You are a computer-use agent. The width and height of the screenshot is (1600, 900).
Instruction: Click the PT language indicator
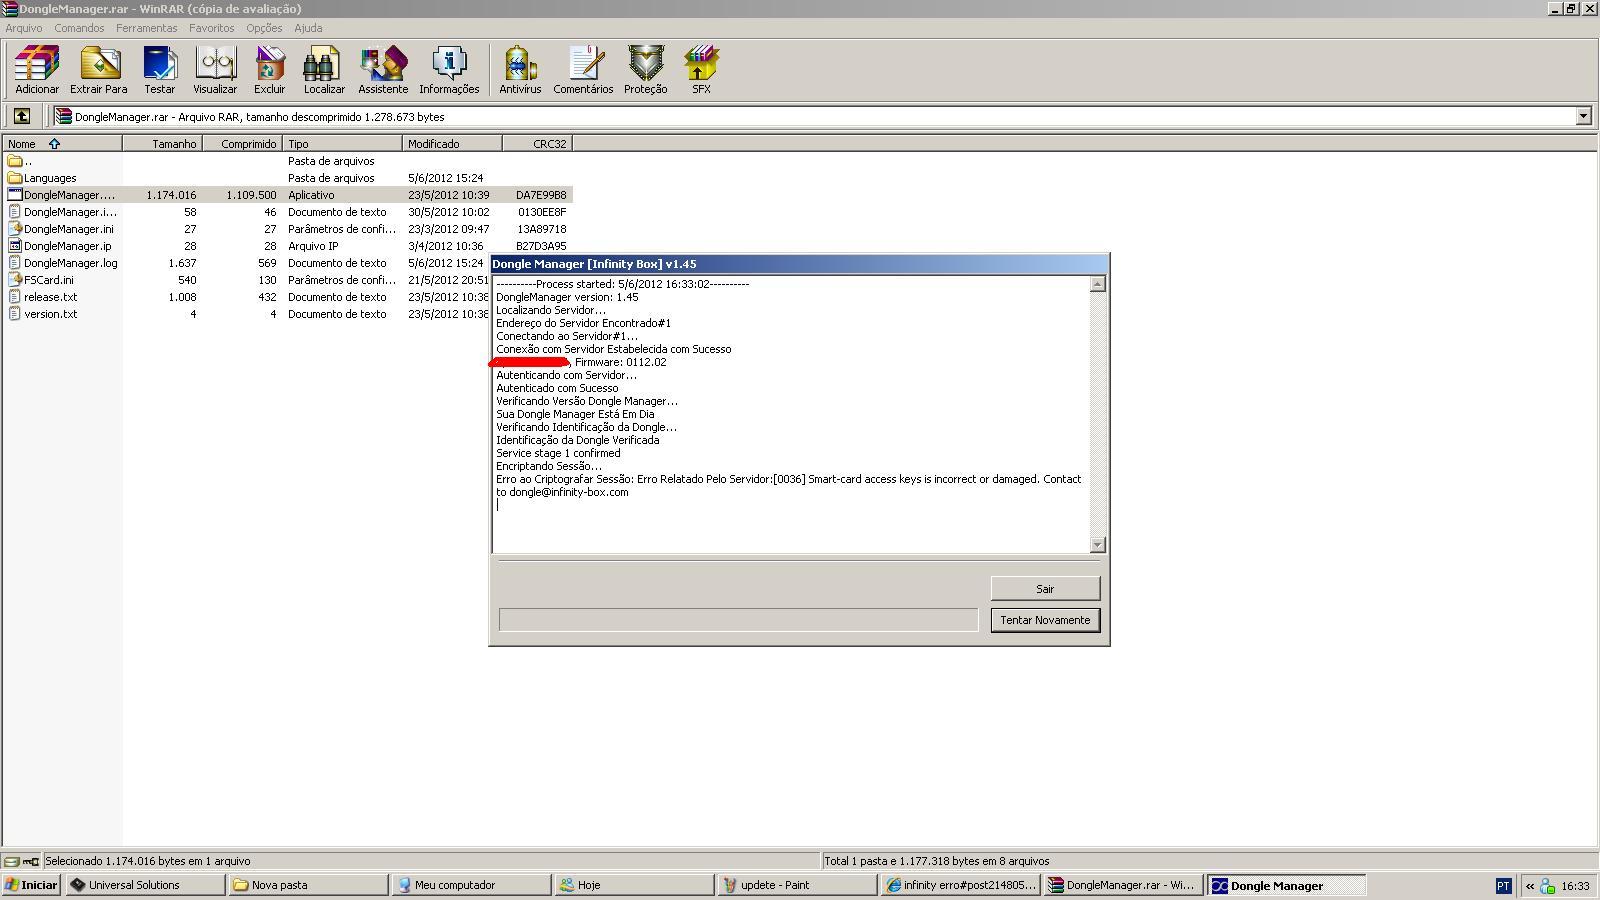click(x=1503, y=886)
